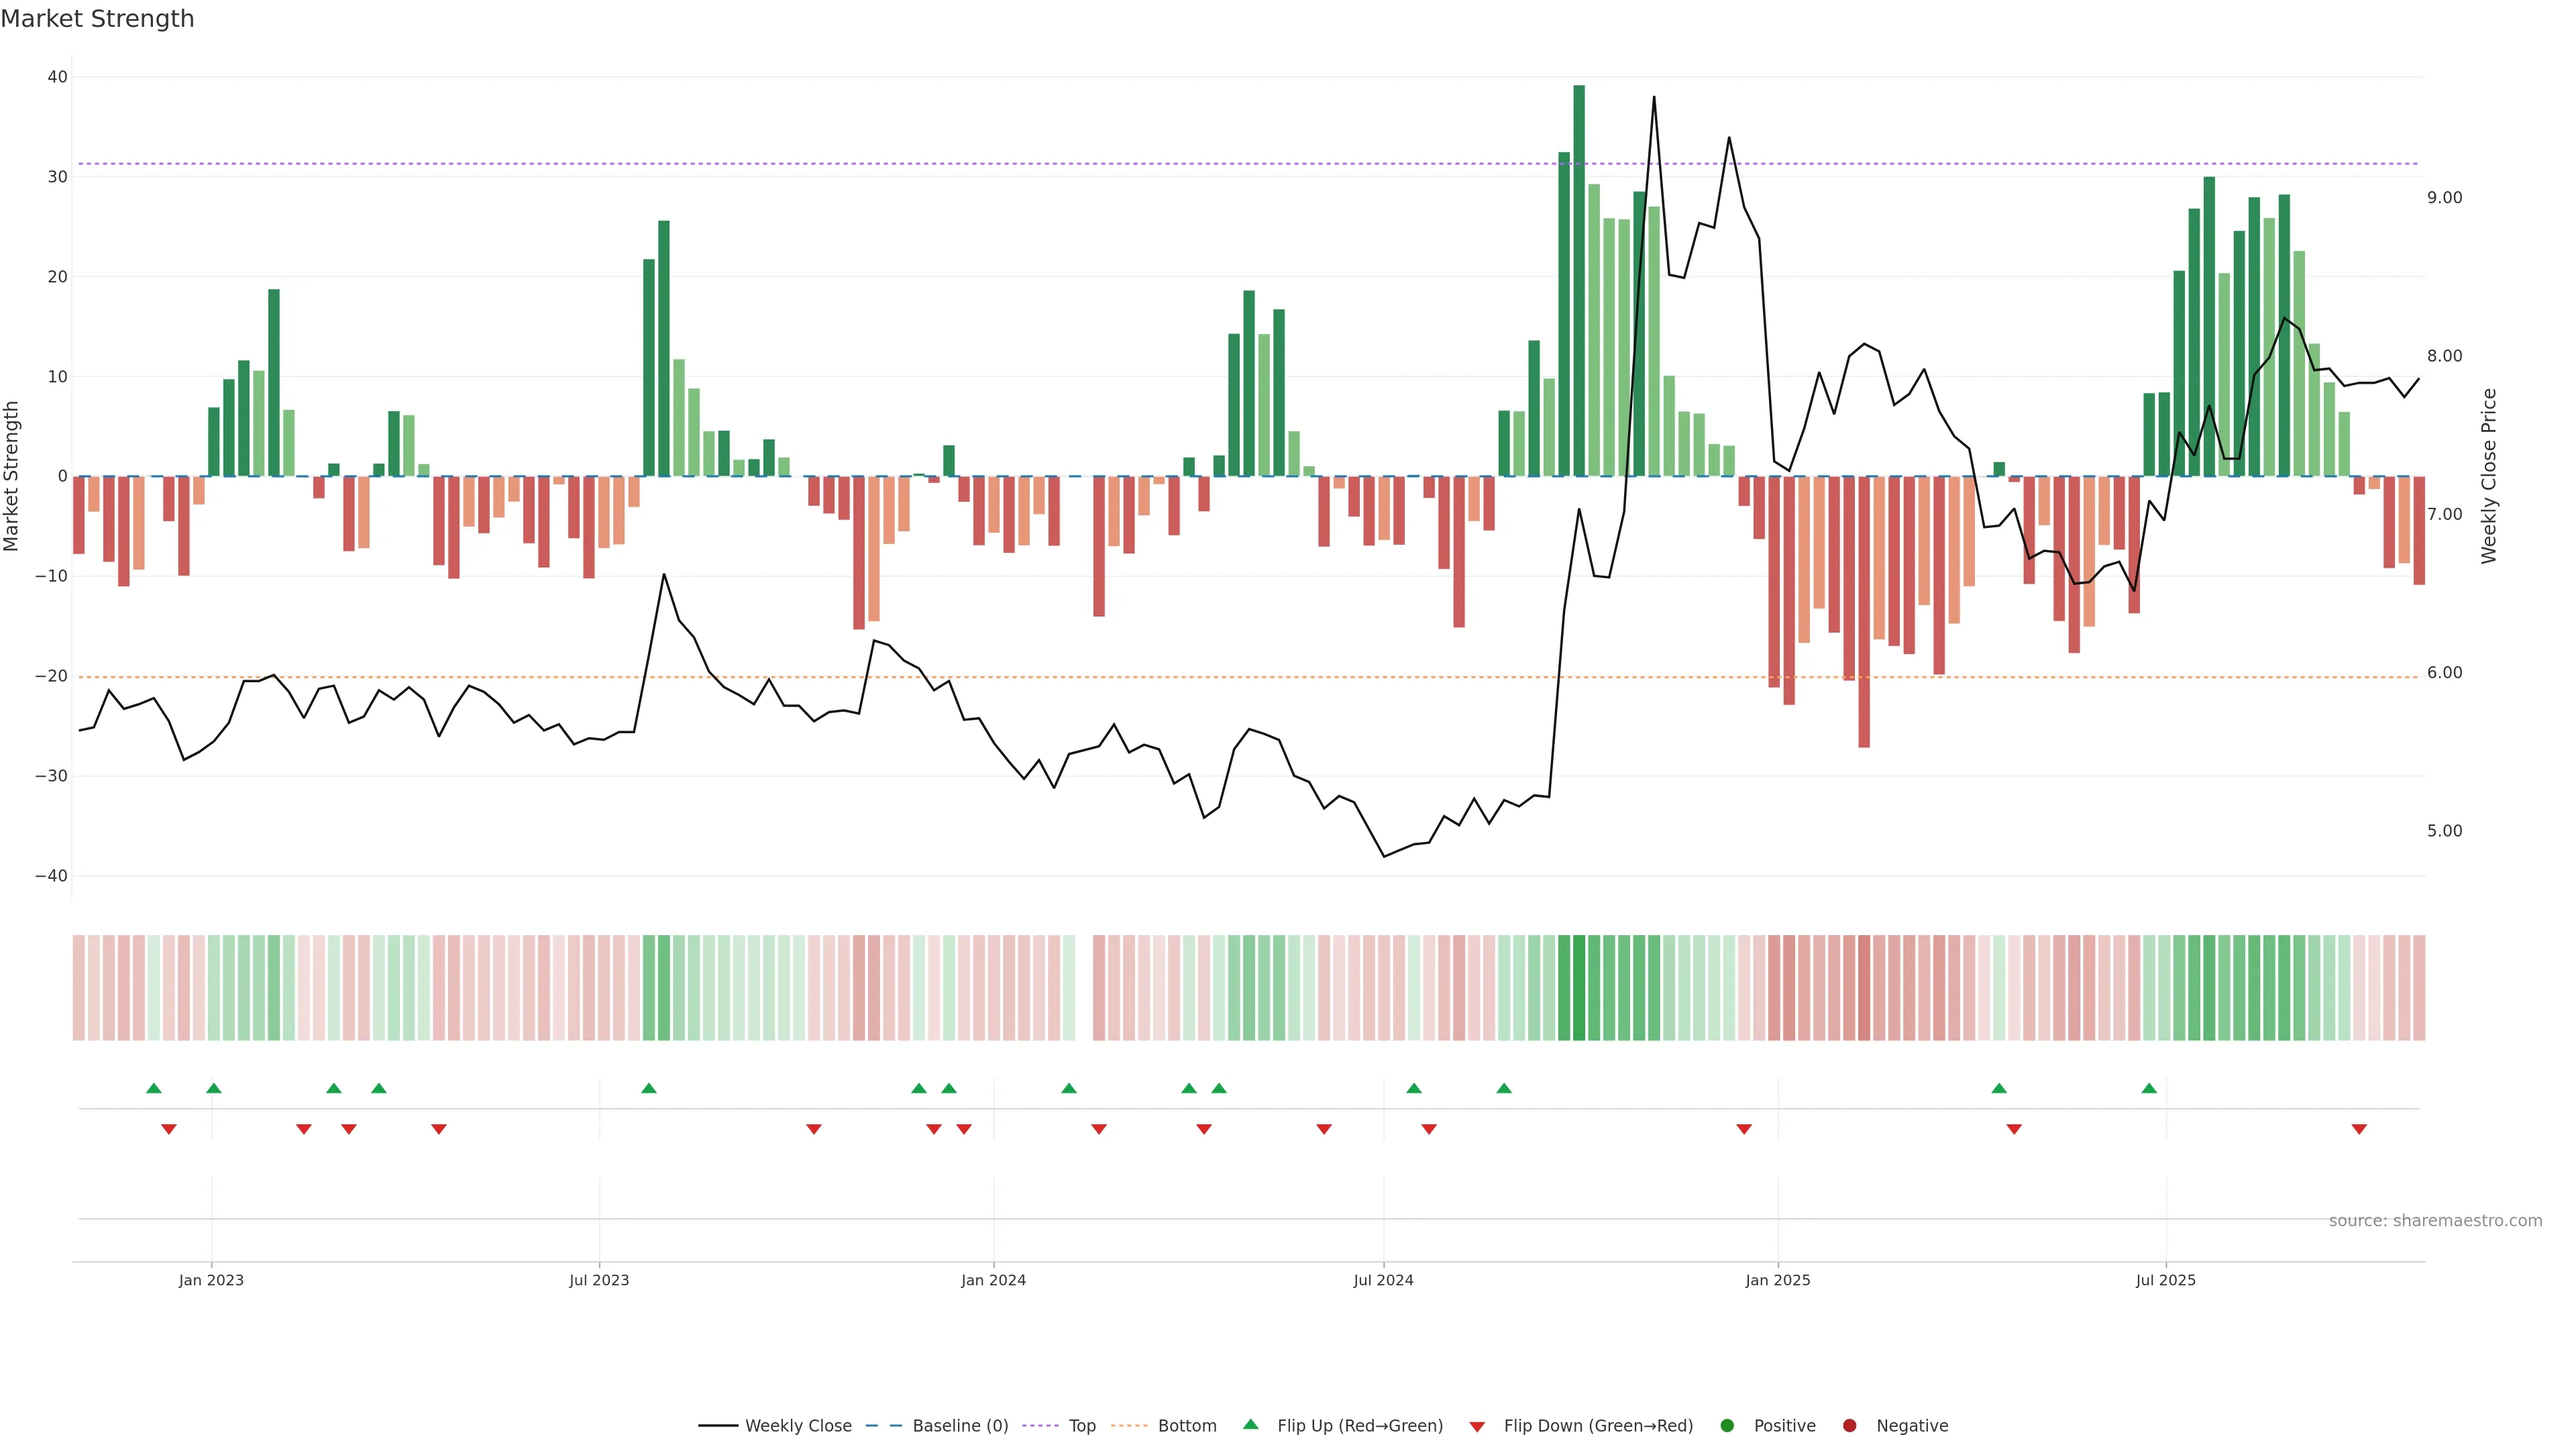This screenshot has height=1449, width=2576.
Task: Click the Market Strength chart title
Action: click(x=97, y=19)
